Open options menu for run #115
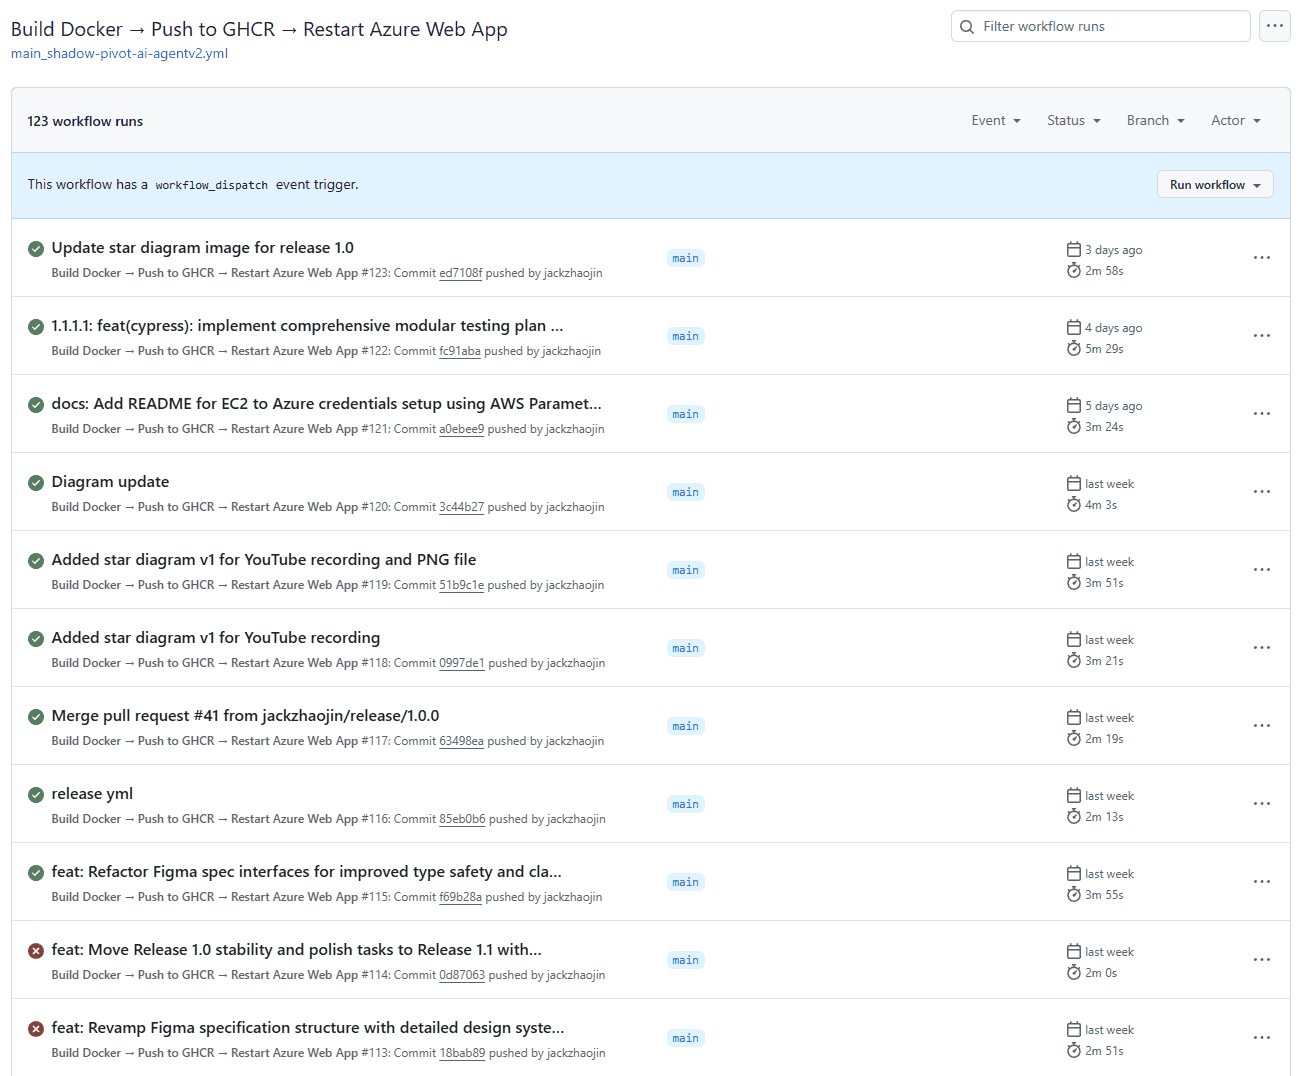 click(1262, 882)
